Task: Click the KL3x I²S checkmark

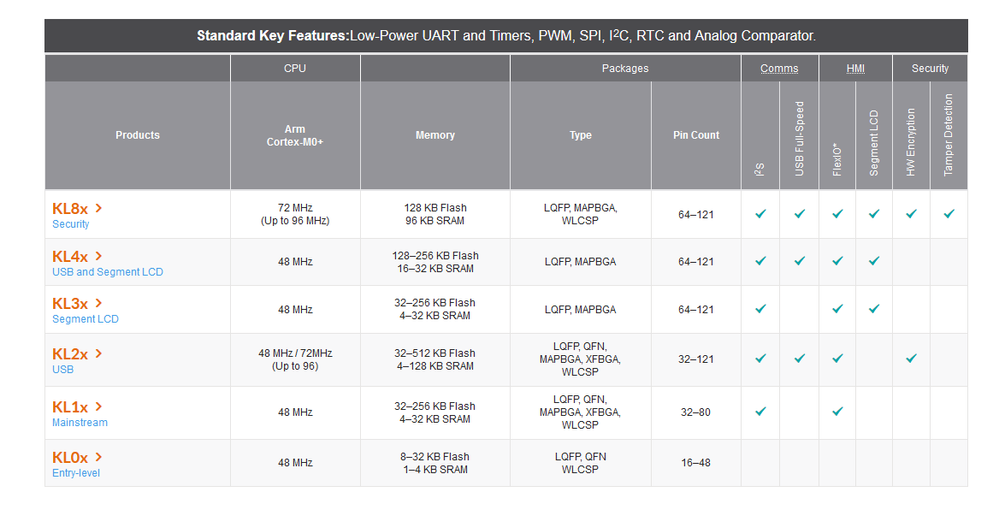Action: click(761, 309)
